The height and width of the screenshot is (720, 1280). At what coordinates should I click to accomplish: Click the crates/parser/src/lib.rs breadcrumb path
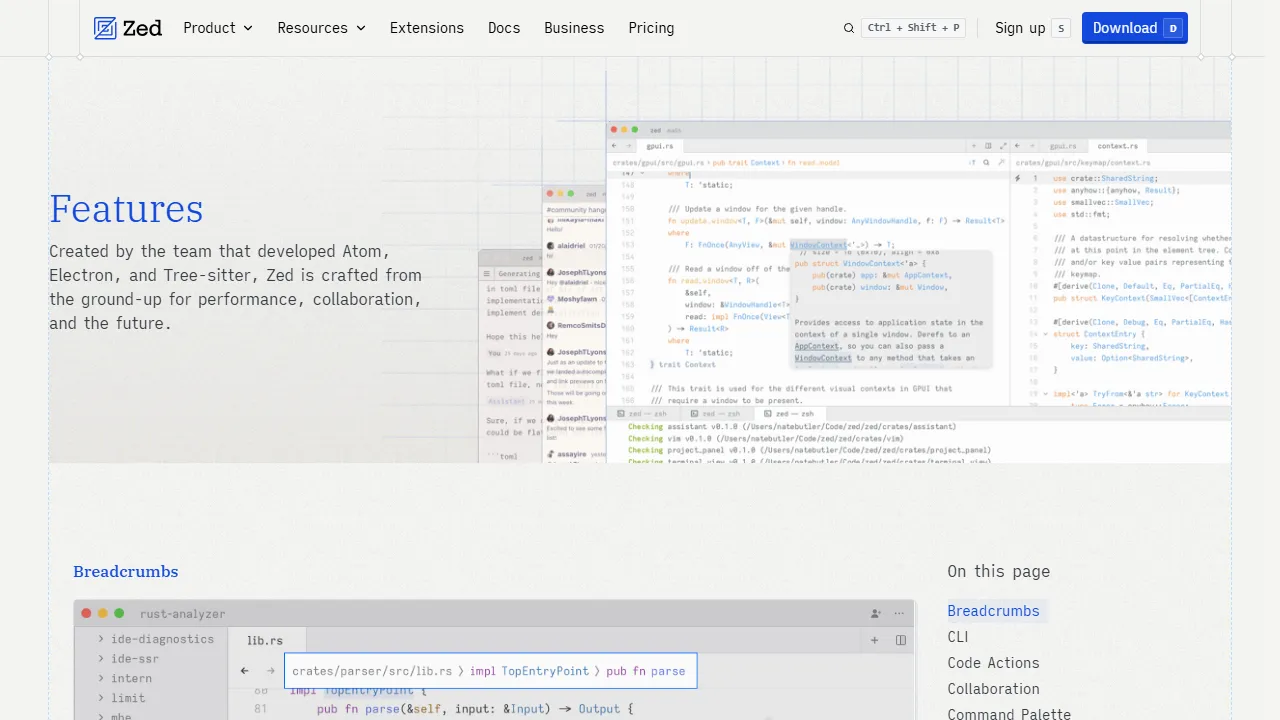point(372,671)
